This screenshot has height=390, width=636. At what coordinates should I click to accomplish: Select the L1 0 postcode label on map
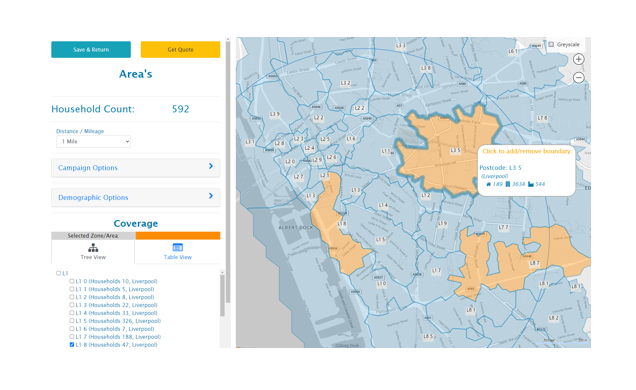point(381,284)
